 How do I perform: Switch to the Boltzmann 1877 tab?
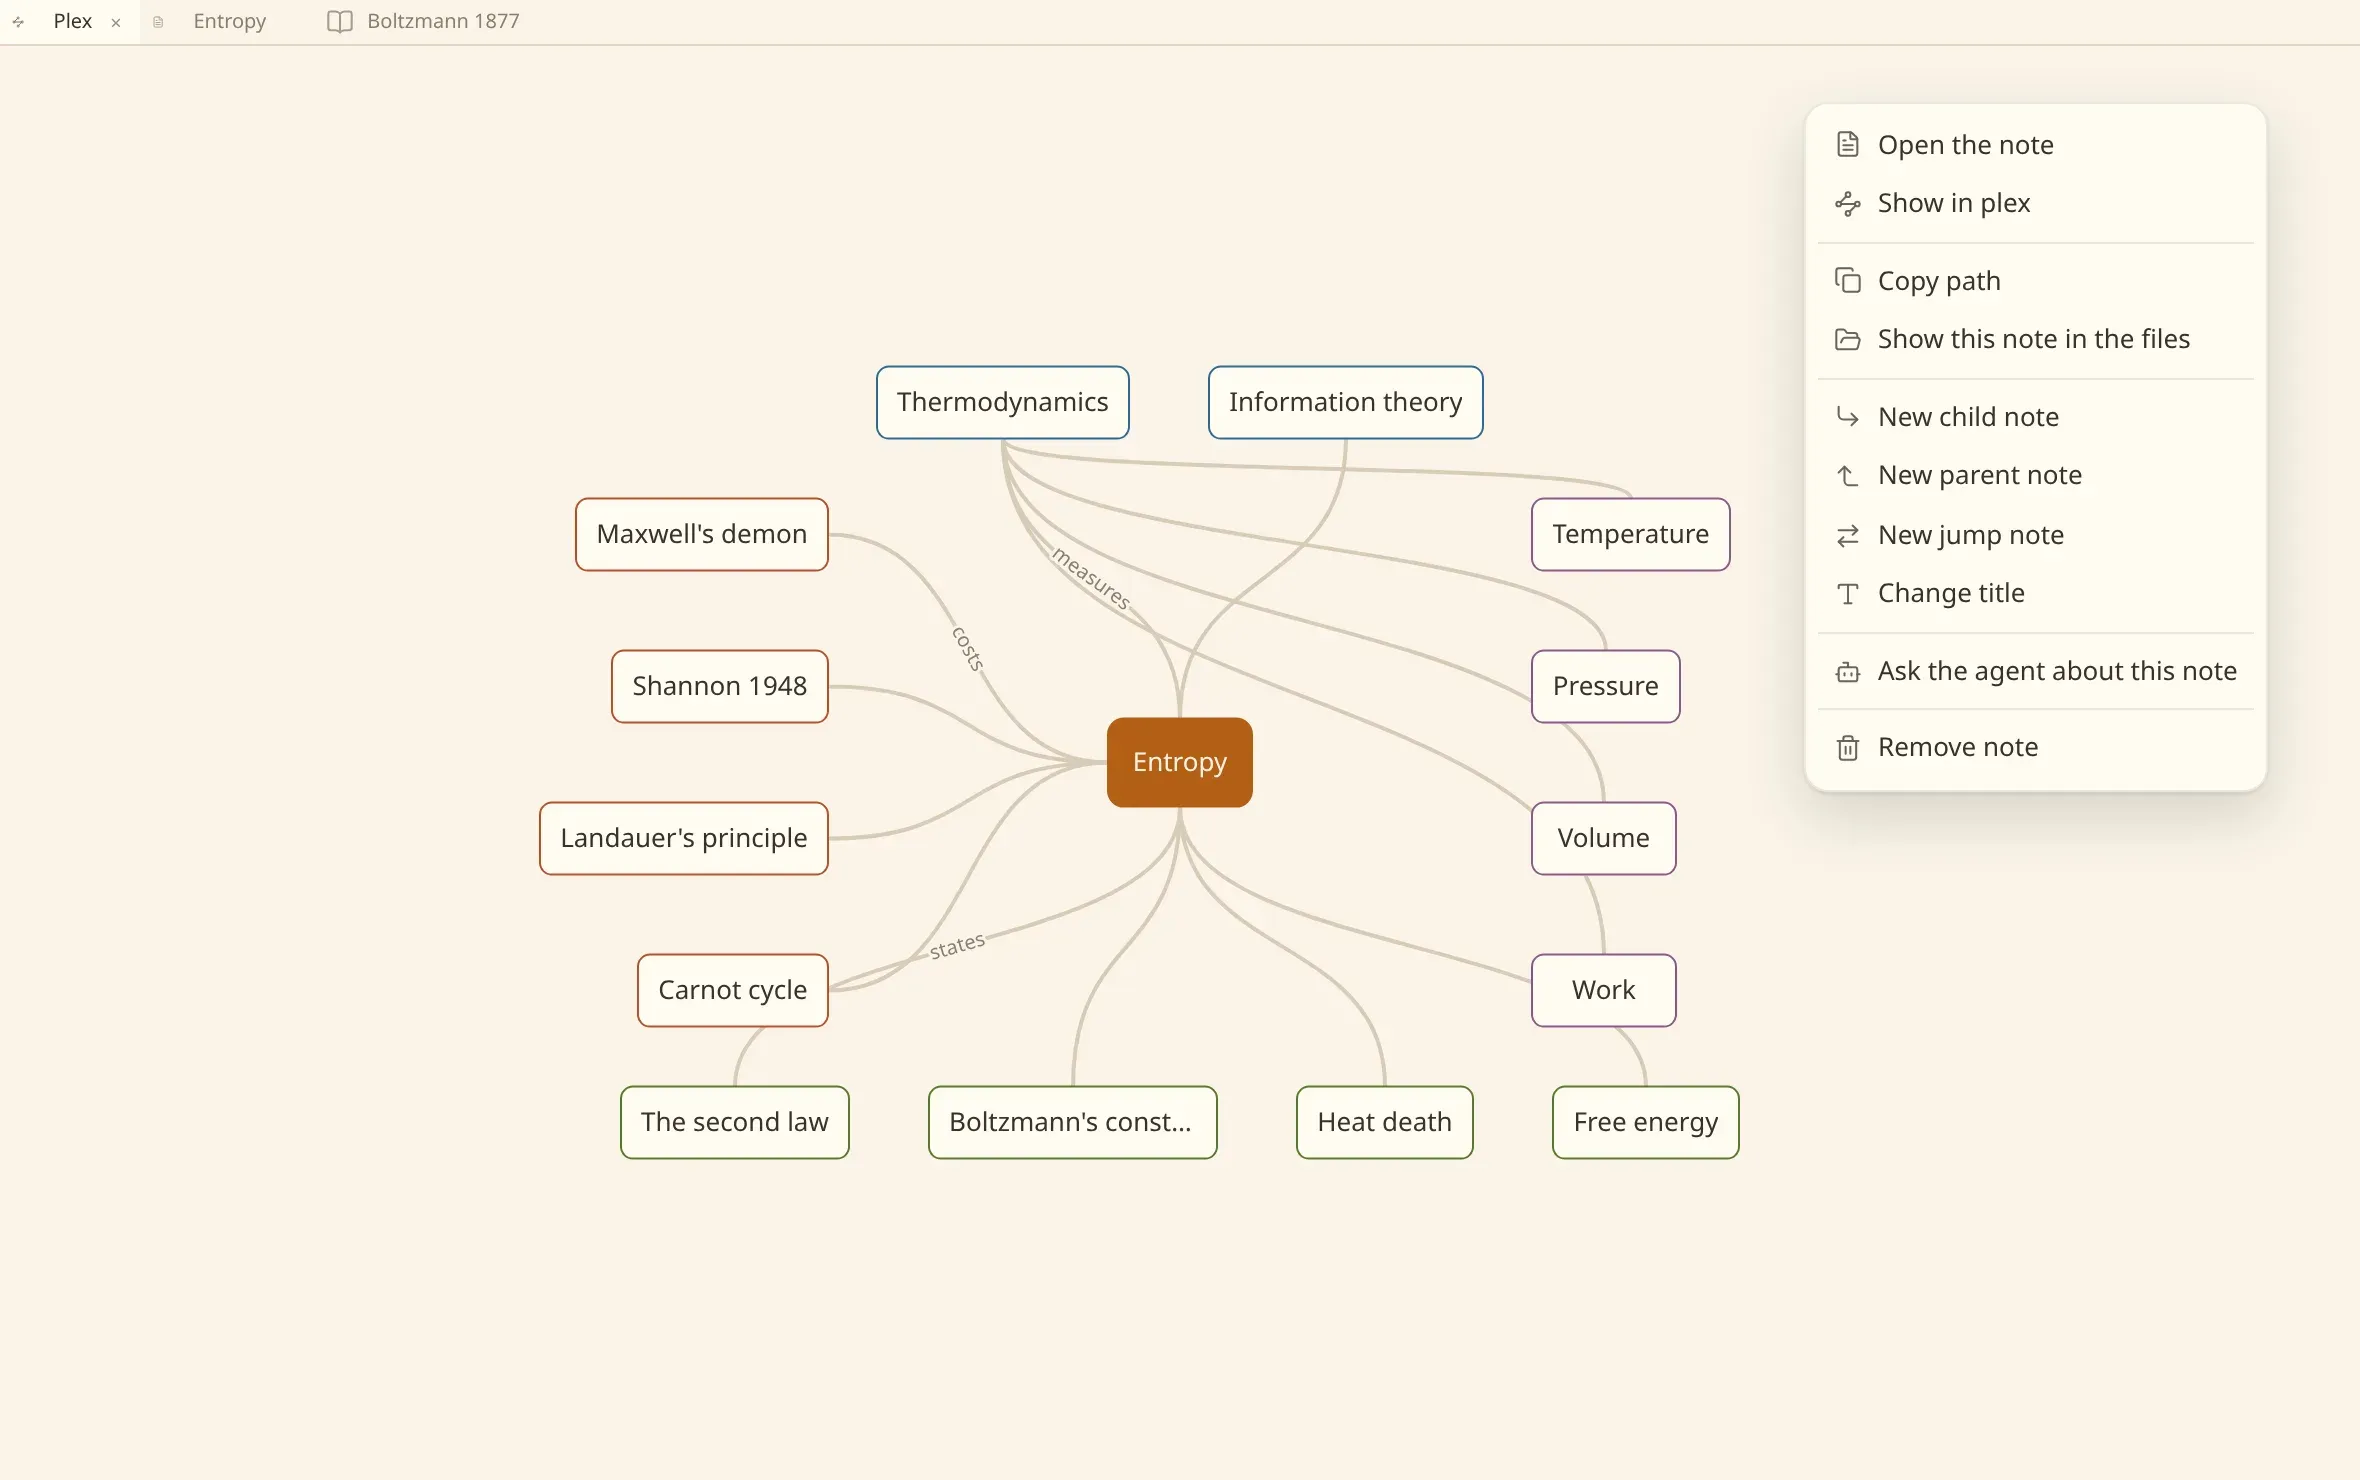[424, 21]
